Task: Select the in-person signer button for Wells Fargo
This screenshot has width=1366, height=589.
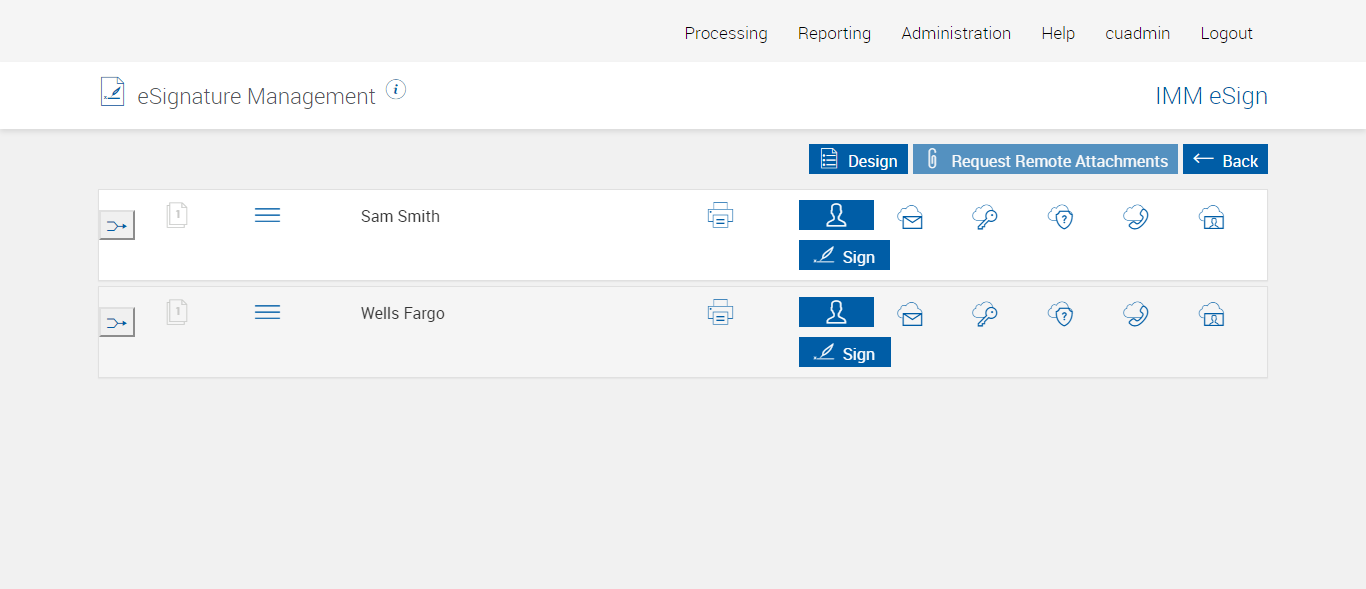Action: point(836,312)
